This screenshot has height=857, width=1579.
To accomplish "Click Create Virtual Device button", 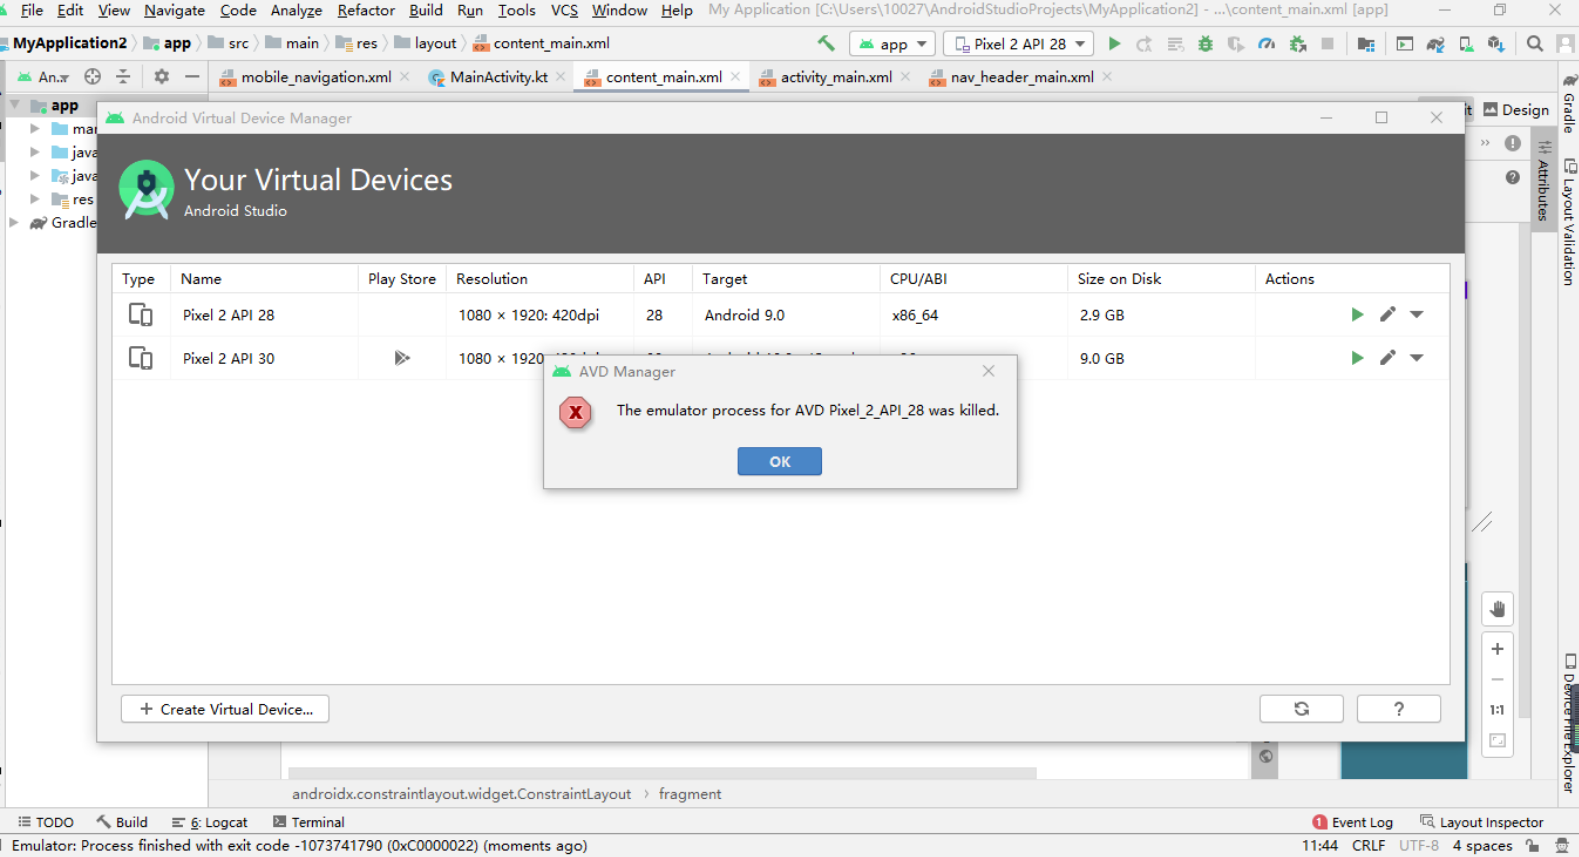I will (x=225, y=709).
